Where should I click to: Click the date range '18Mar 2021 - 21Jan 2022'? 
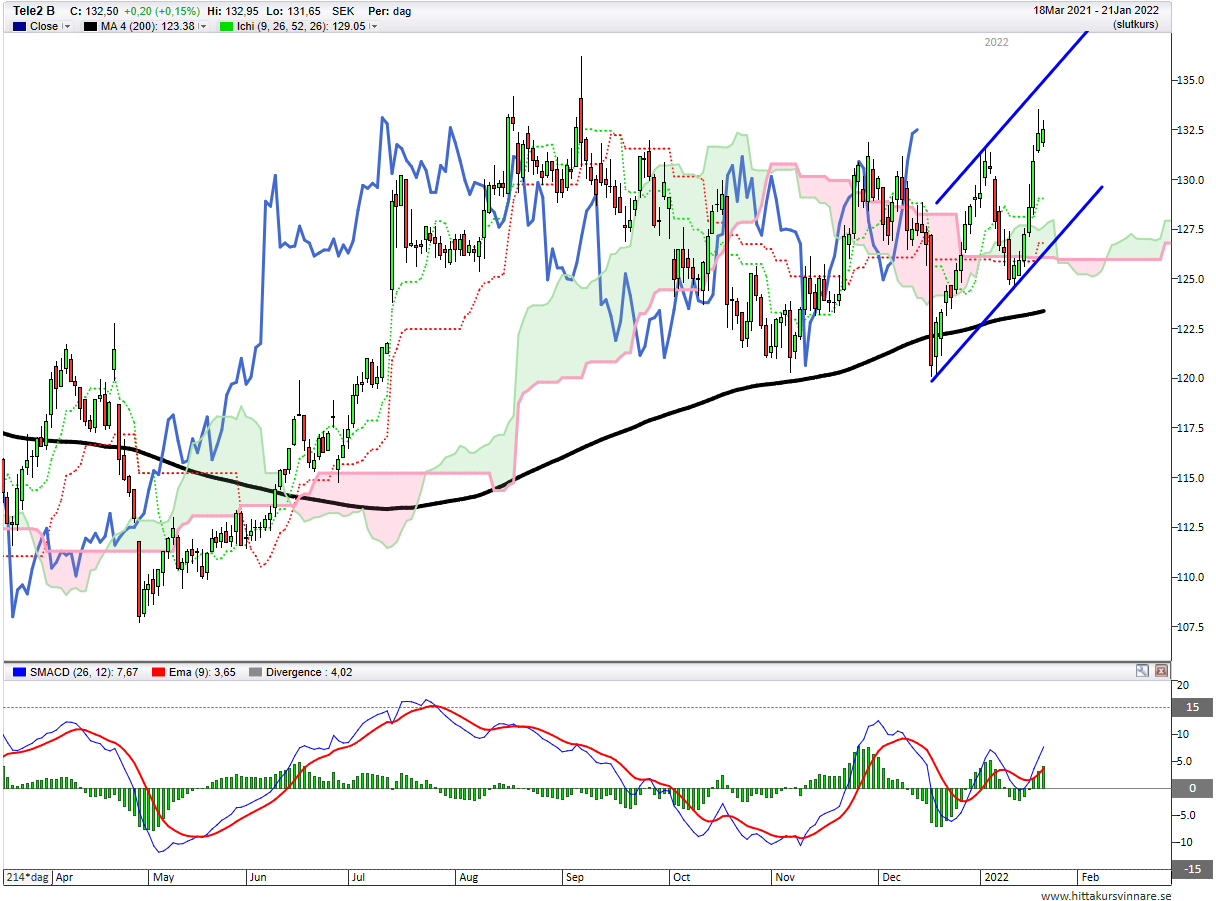(x=1096, y=10)
